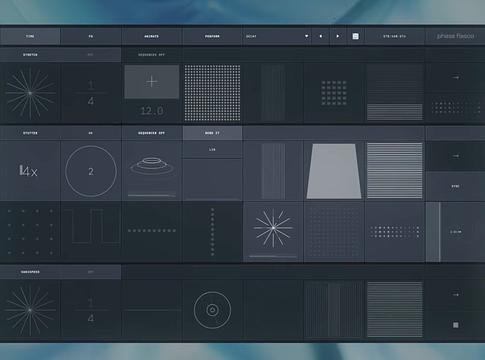Switch to the FX tab
This screenshot has width=485, height=360.
point(91,36)
